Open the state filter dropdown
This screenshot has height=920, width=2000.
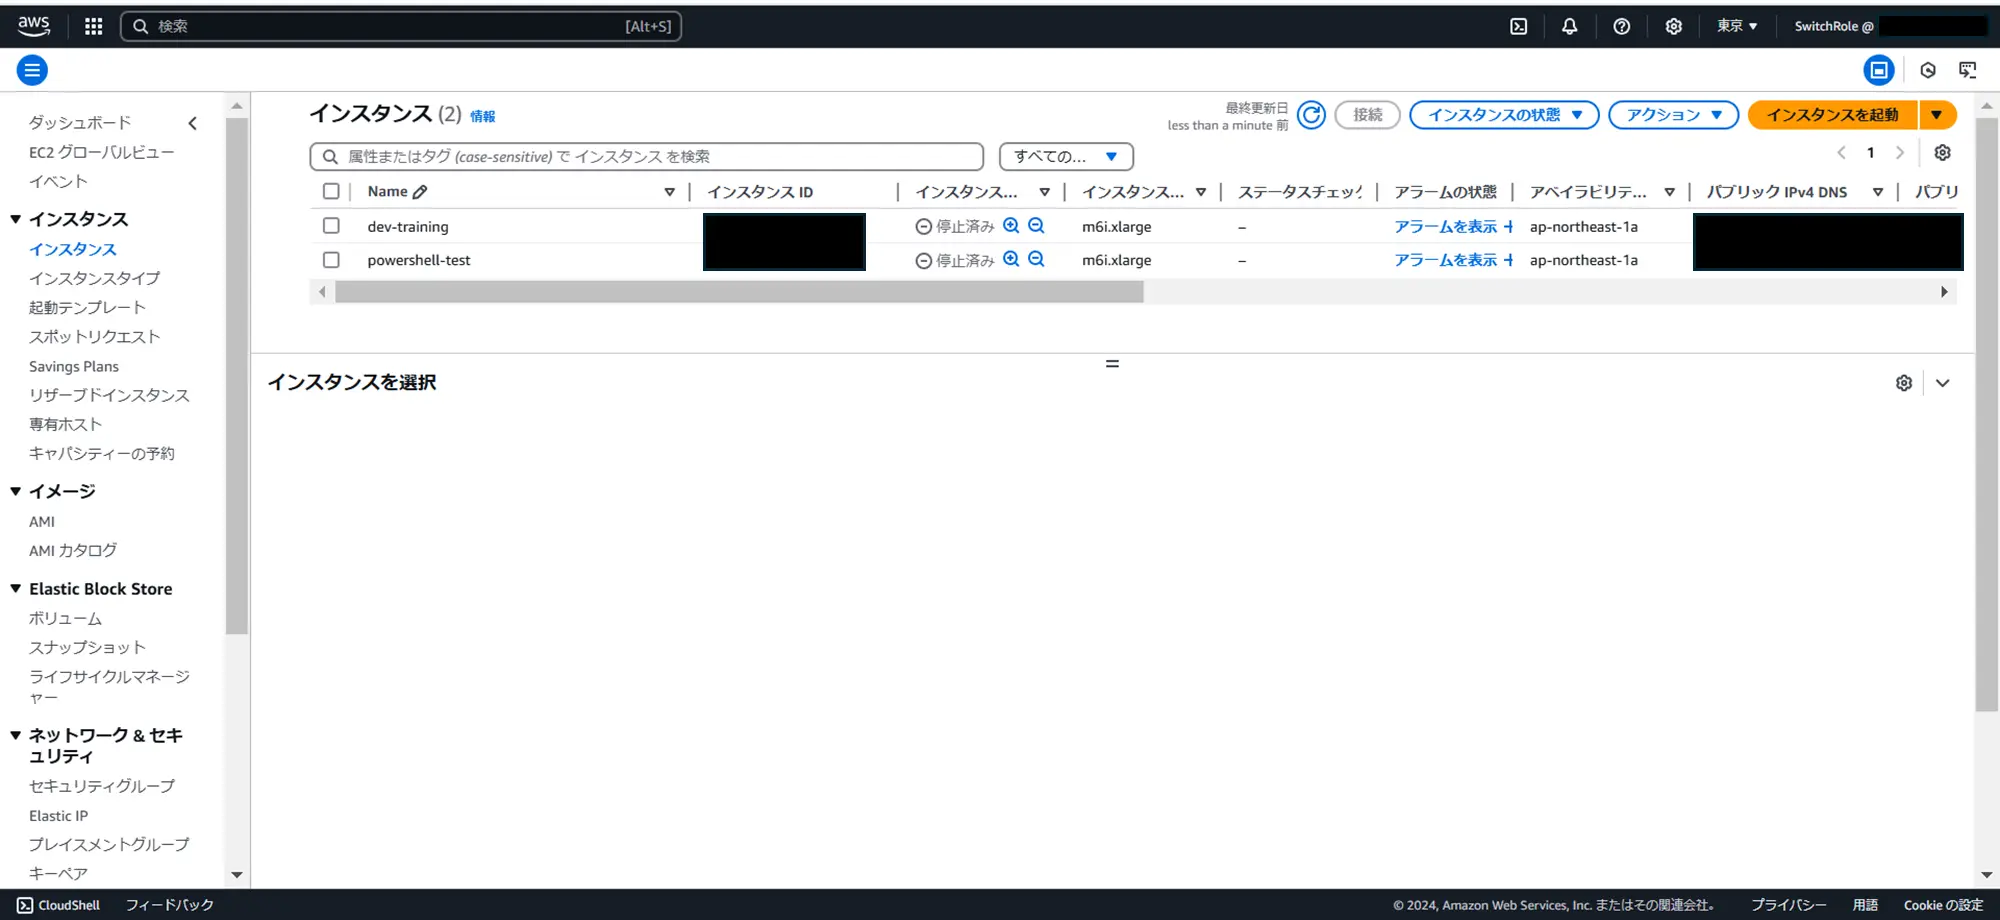pos(1066,156)
